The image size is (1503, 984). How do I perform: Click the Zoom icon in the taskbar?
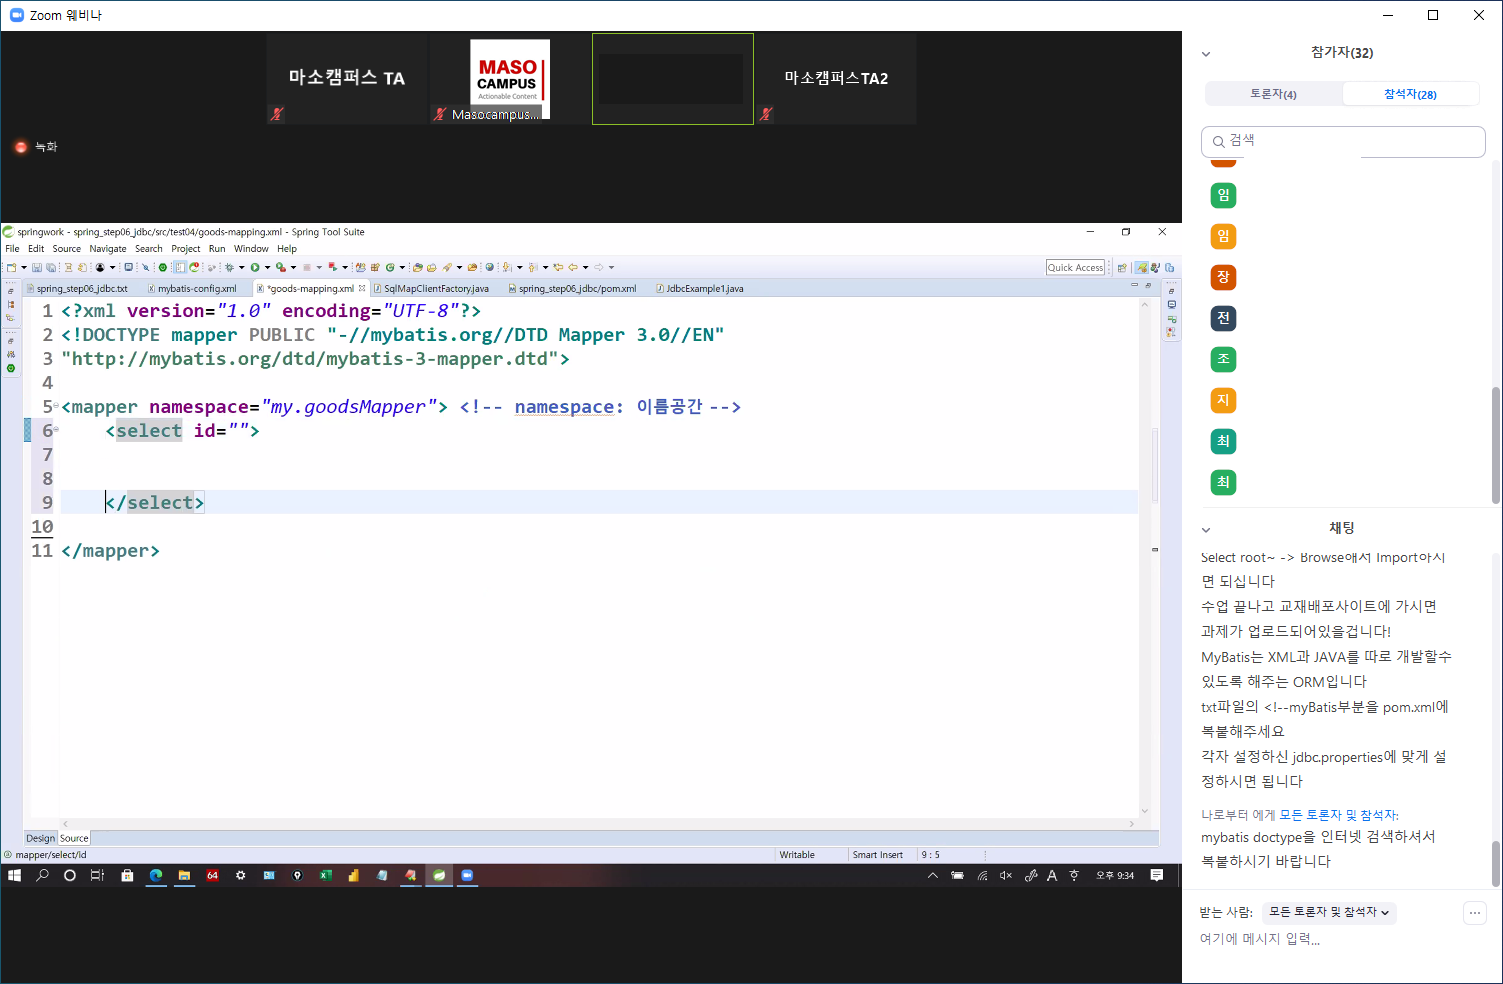point(467,875)
